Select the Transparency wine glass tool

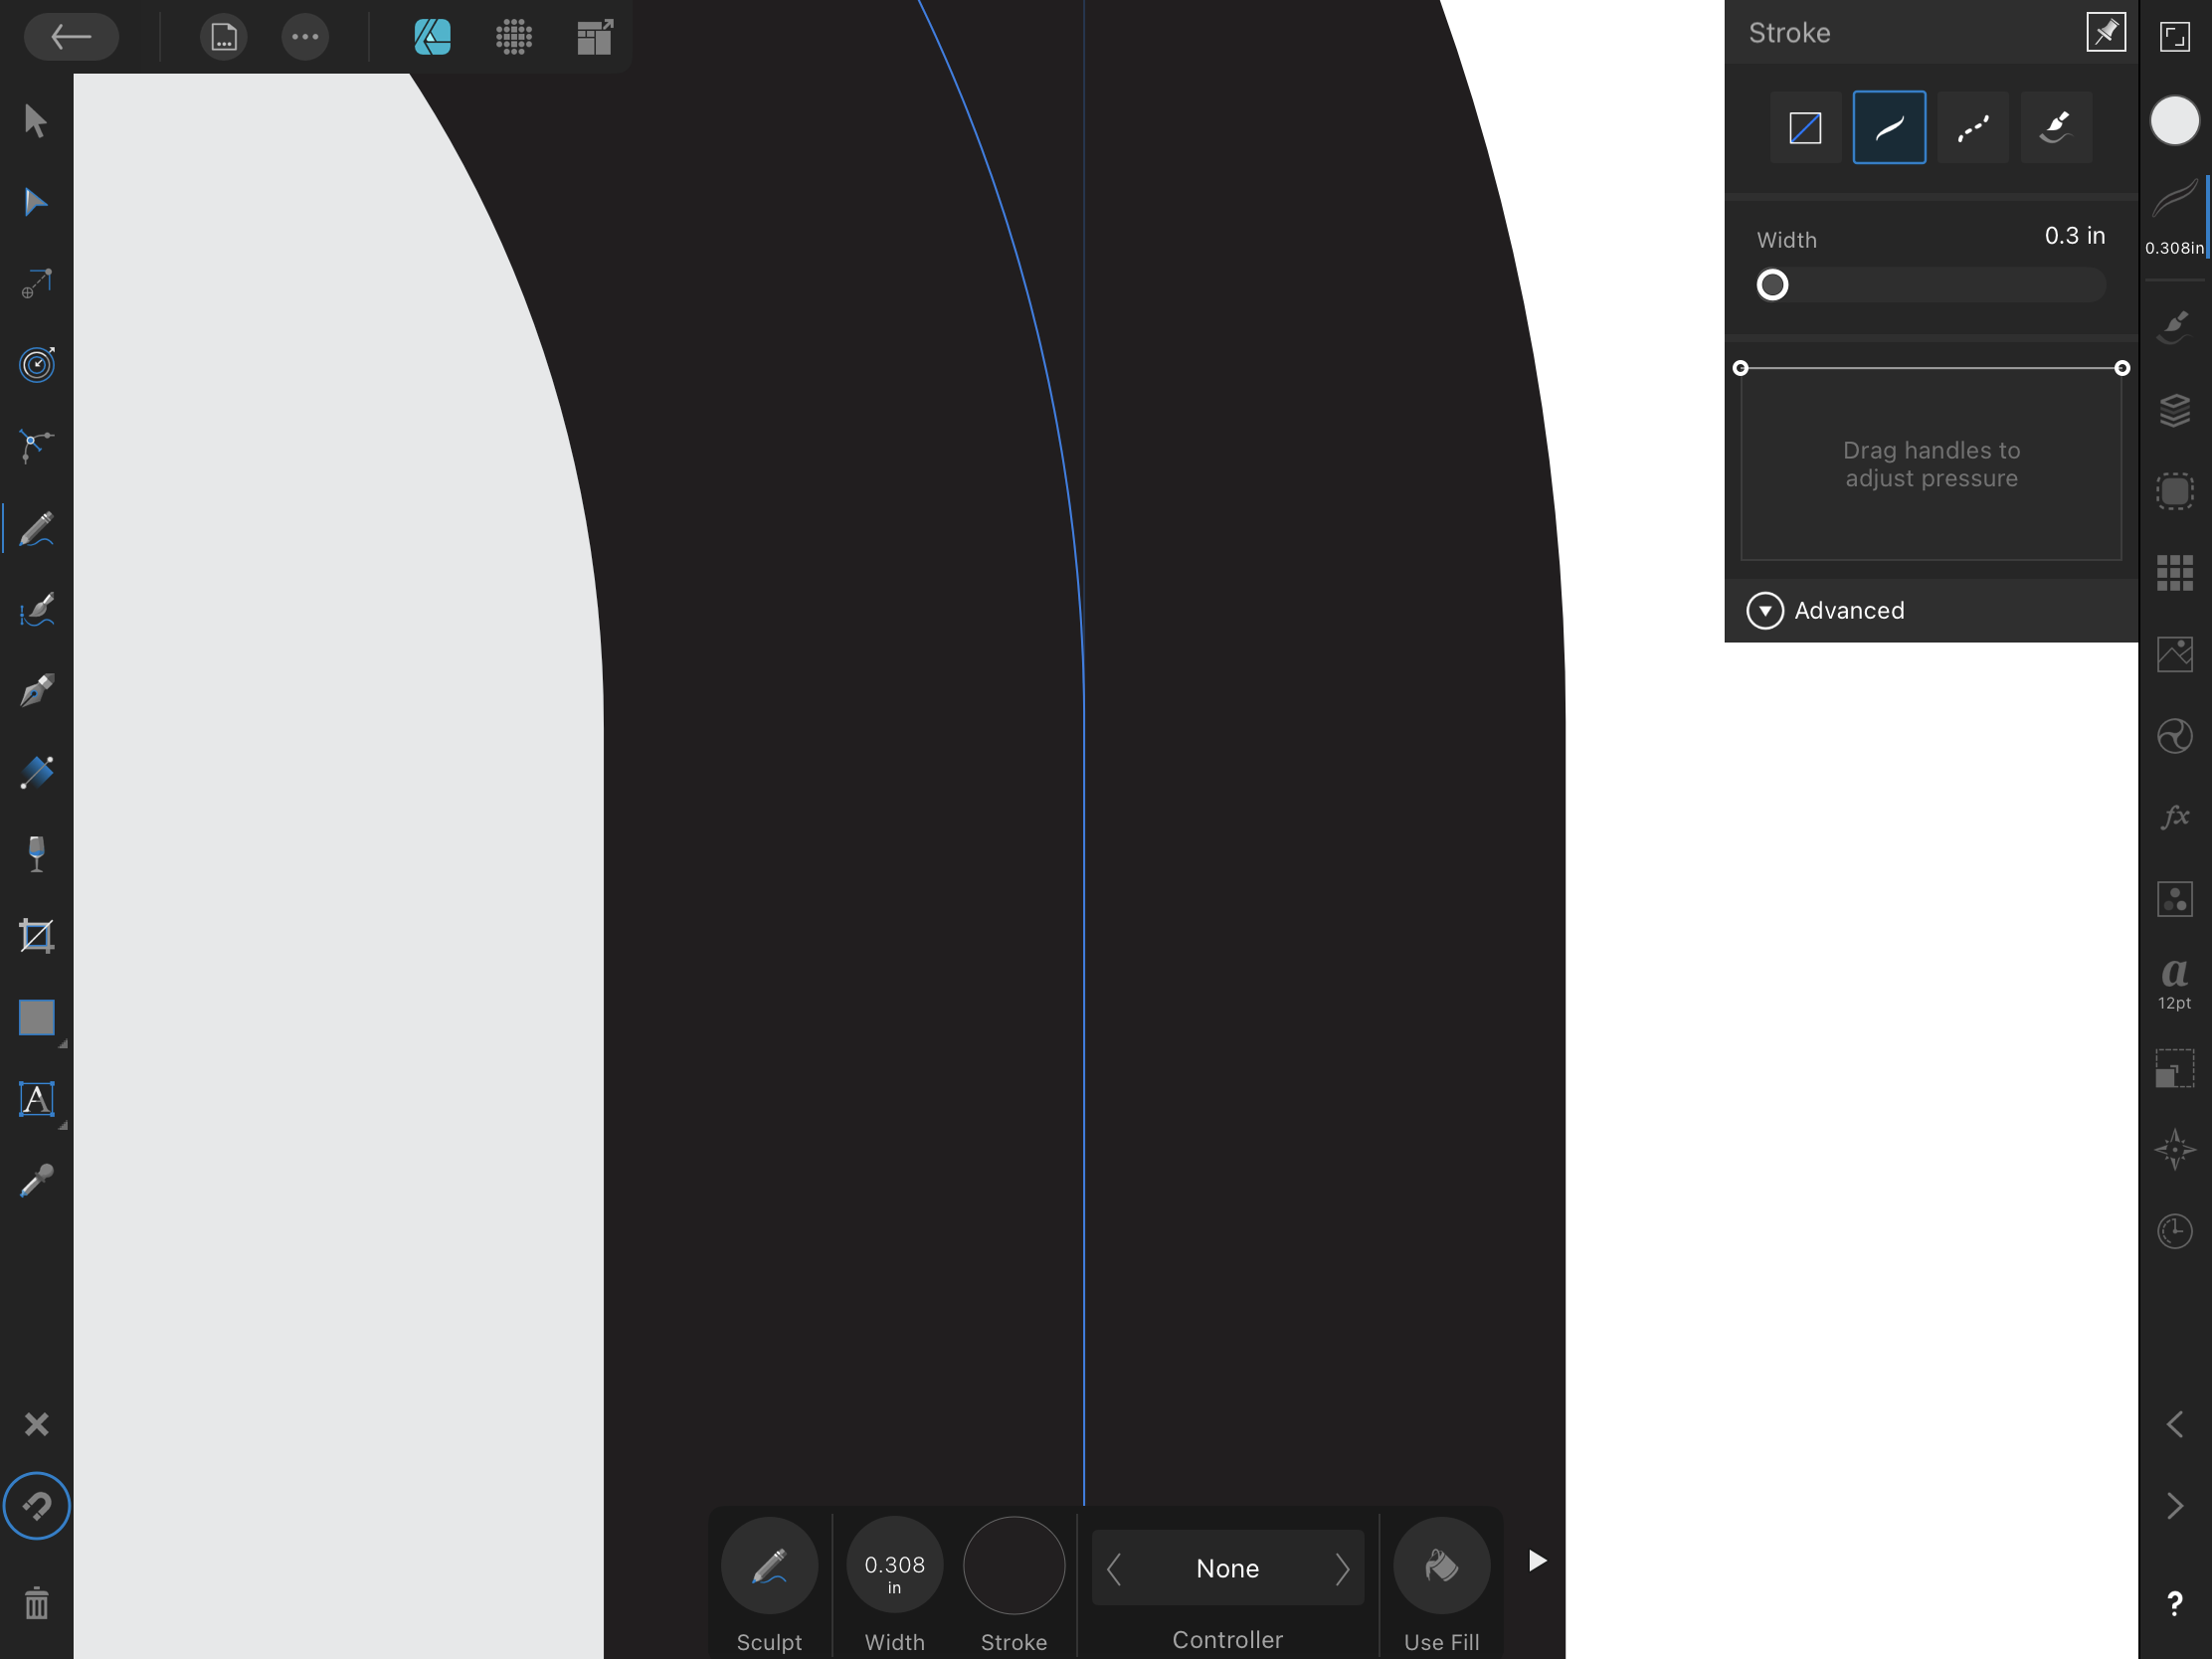pyautogui.click(x=36, y=854)
